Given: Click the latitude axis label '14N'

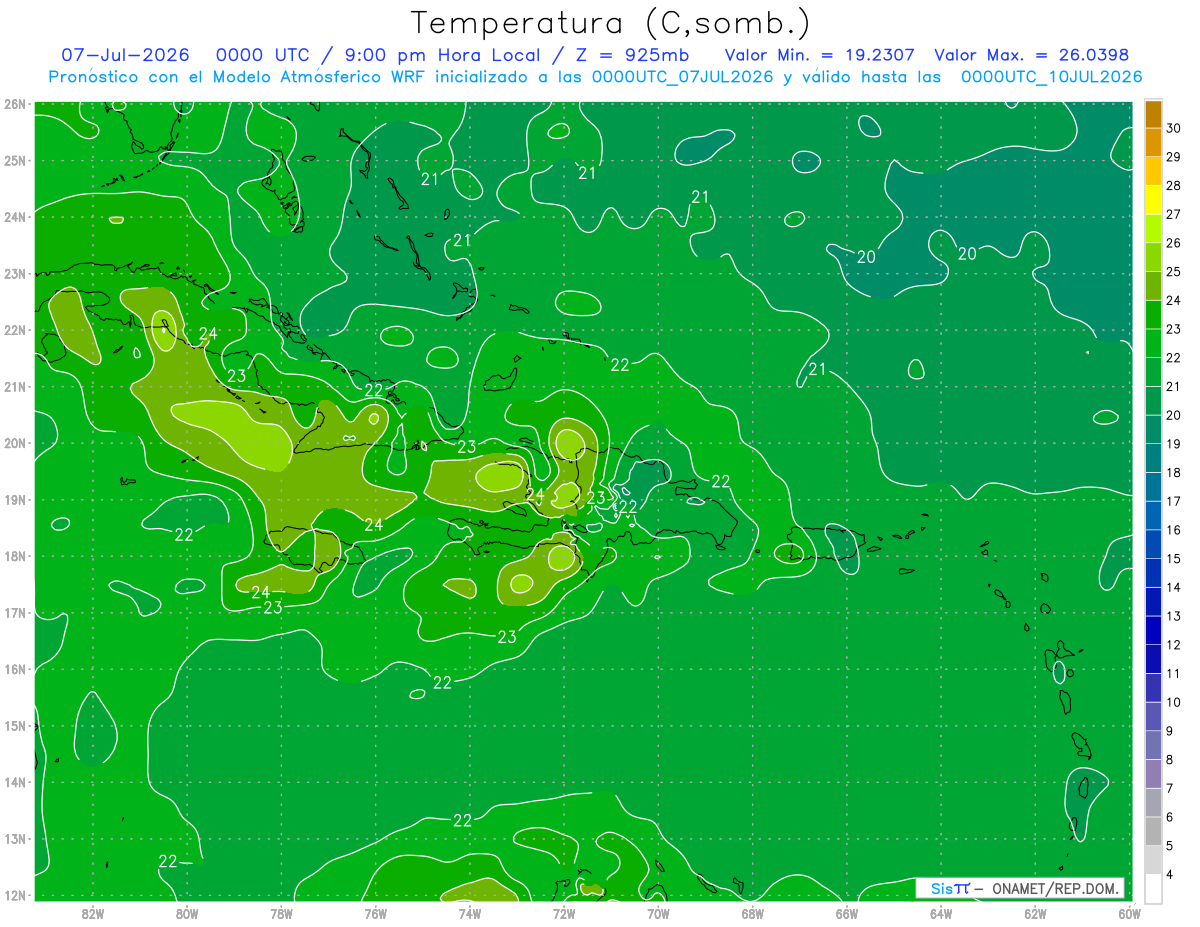Looking at the screenshot, I should 14,782.
